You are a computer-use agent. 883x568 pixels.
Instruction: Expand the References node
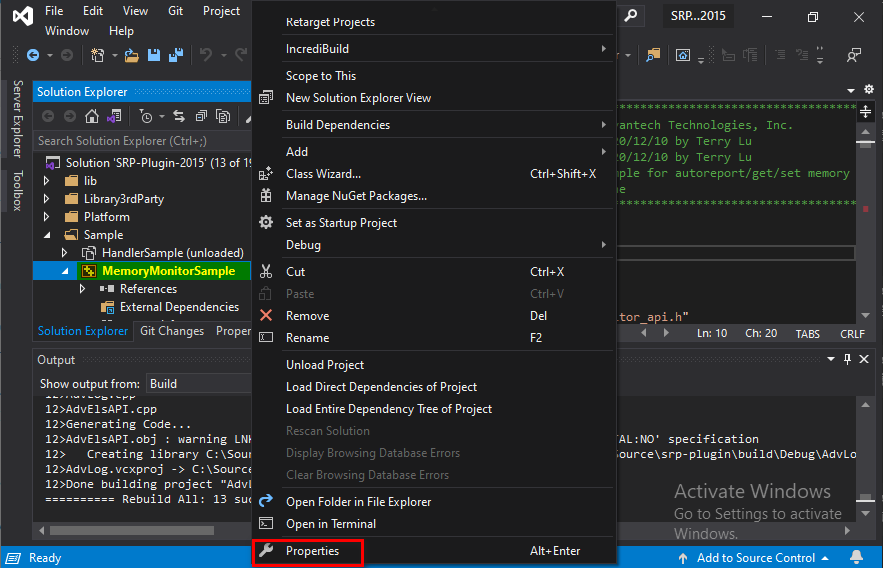82,289
